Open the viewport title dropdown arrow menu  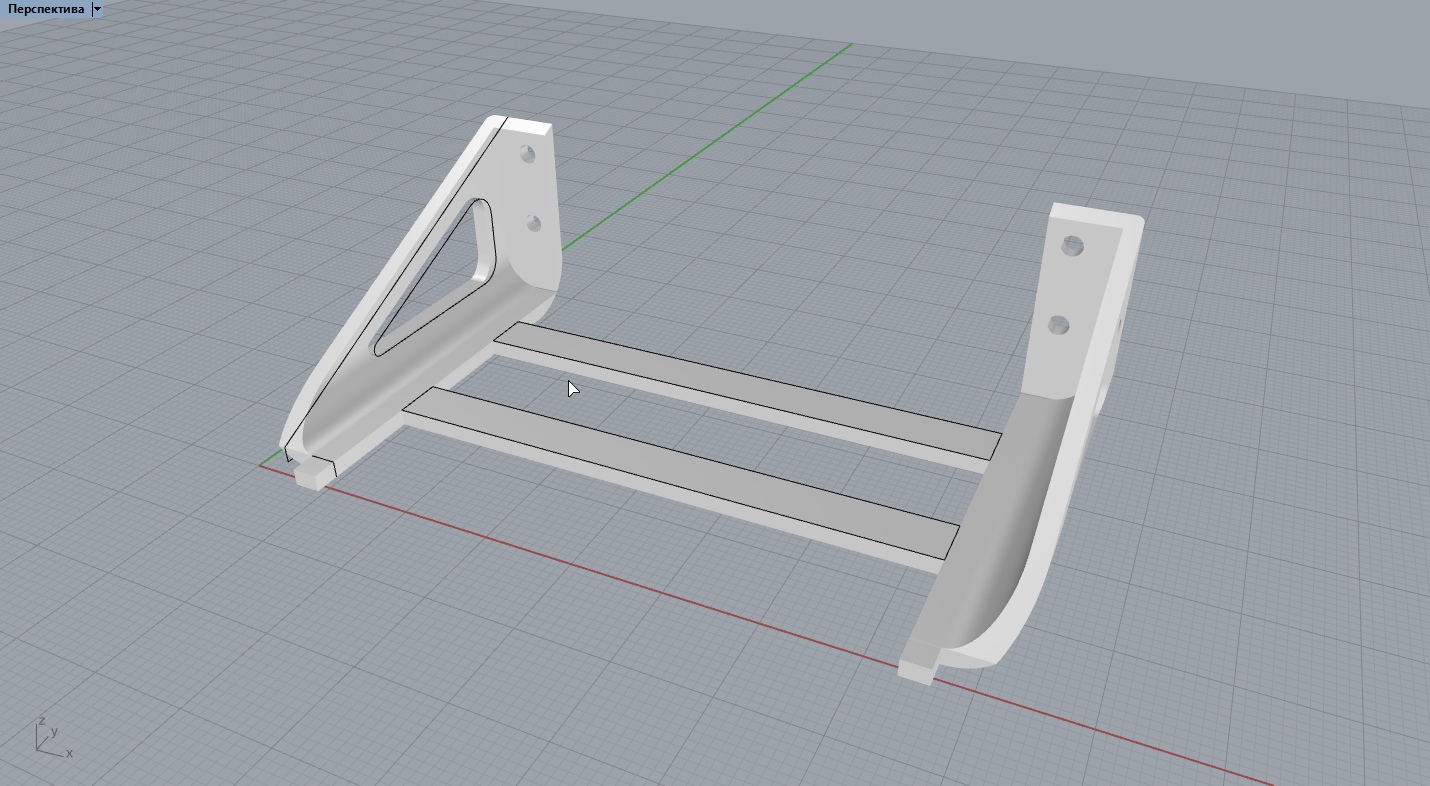tap(97, 9)
